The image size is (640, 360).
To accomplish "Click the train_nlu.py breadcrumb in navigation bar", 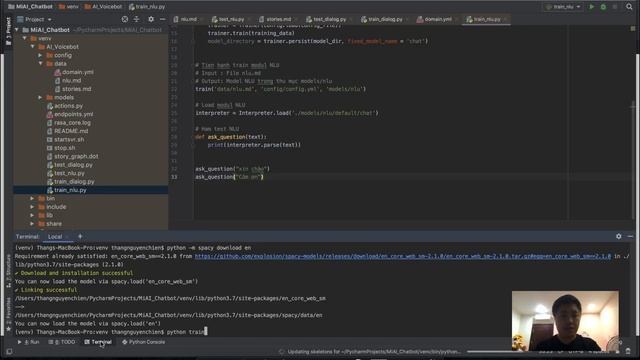I will 147,7.
